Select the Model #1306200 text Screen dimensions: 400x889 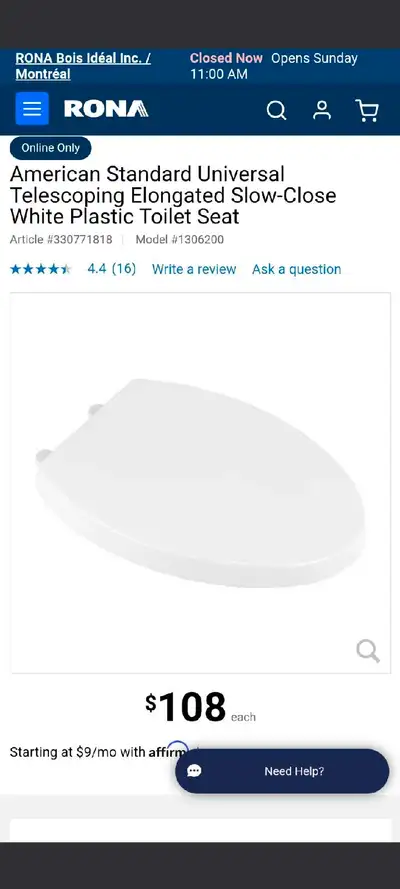coord(180,240)
